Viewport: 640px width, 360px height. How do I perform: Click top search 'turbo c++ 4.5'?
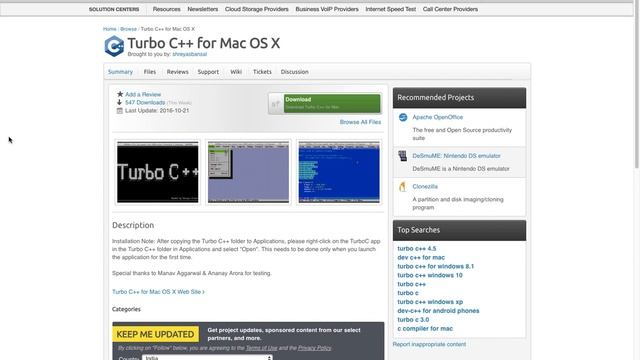(417, 249)
